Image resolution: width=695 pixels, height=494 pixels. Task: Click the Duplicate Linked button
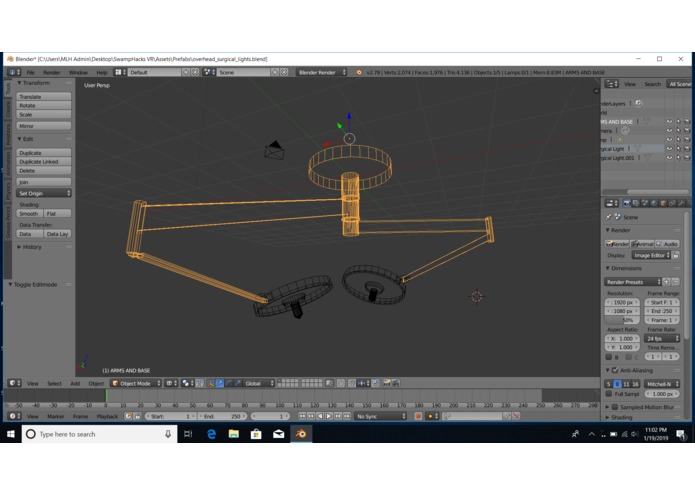point(43,161)
